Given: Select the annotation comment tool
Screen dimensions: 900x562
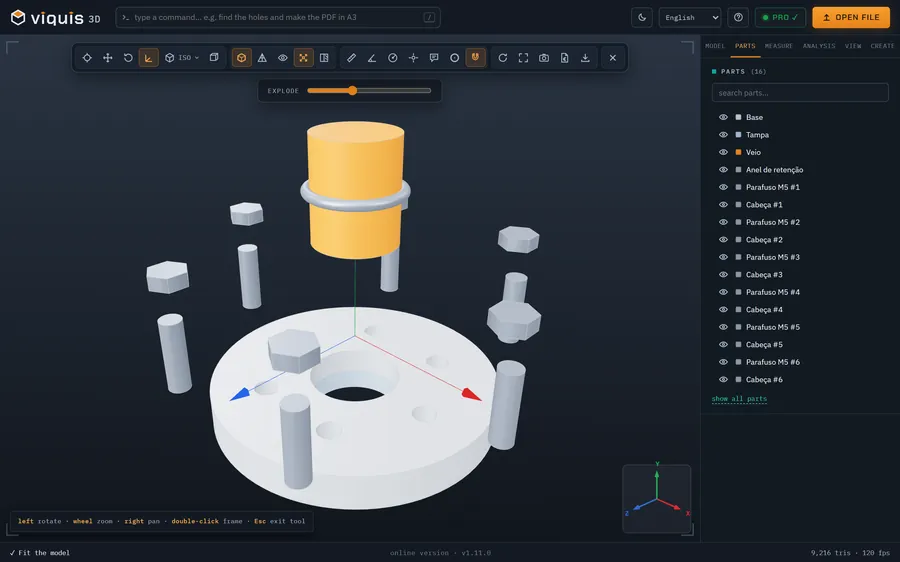Looking at the screenshot, I should [434, 58].
